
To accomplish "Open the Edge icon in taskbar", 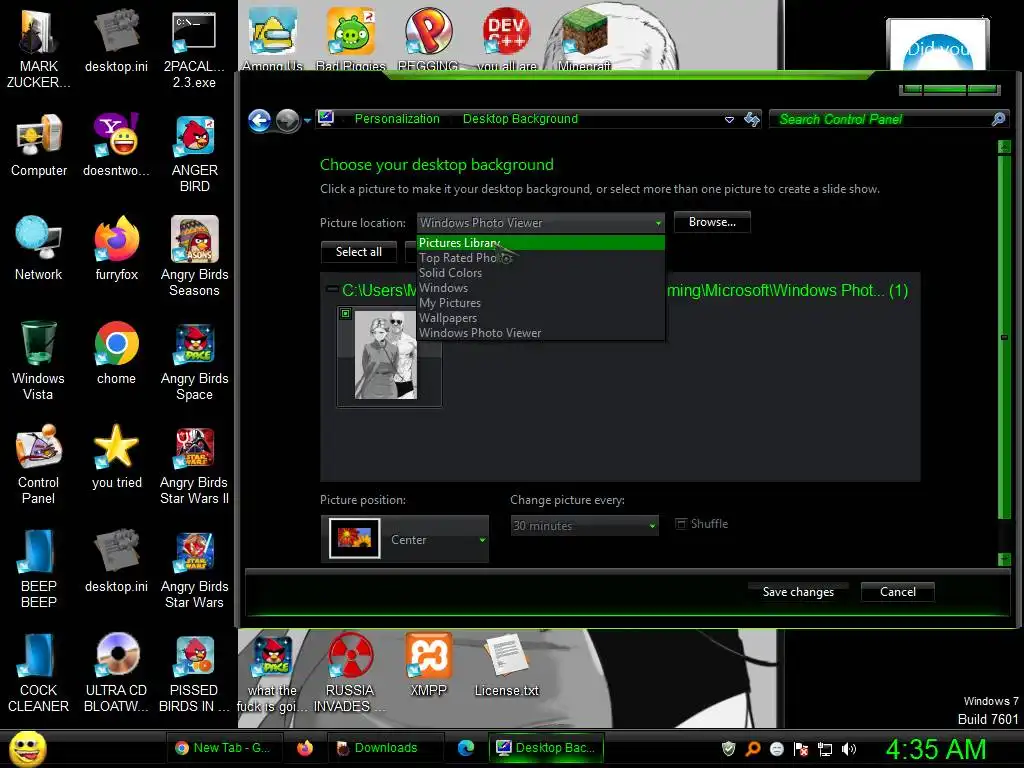I will [x=466, y=748].
